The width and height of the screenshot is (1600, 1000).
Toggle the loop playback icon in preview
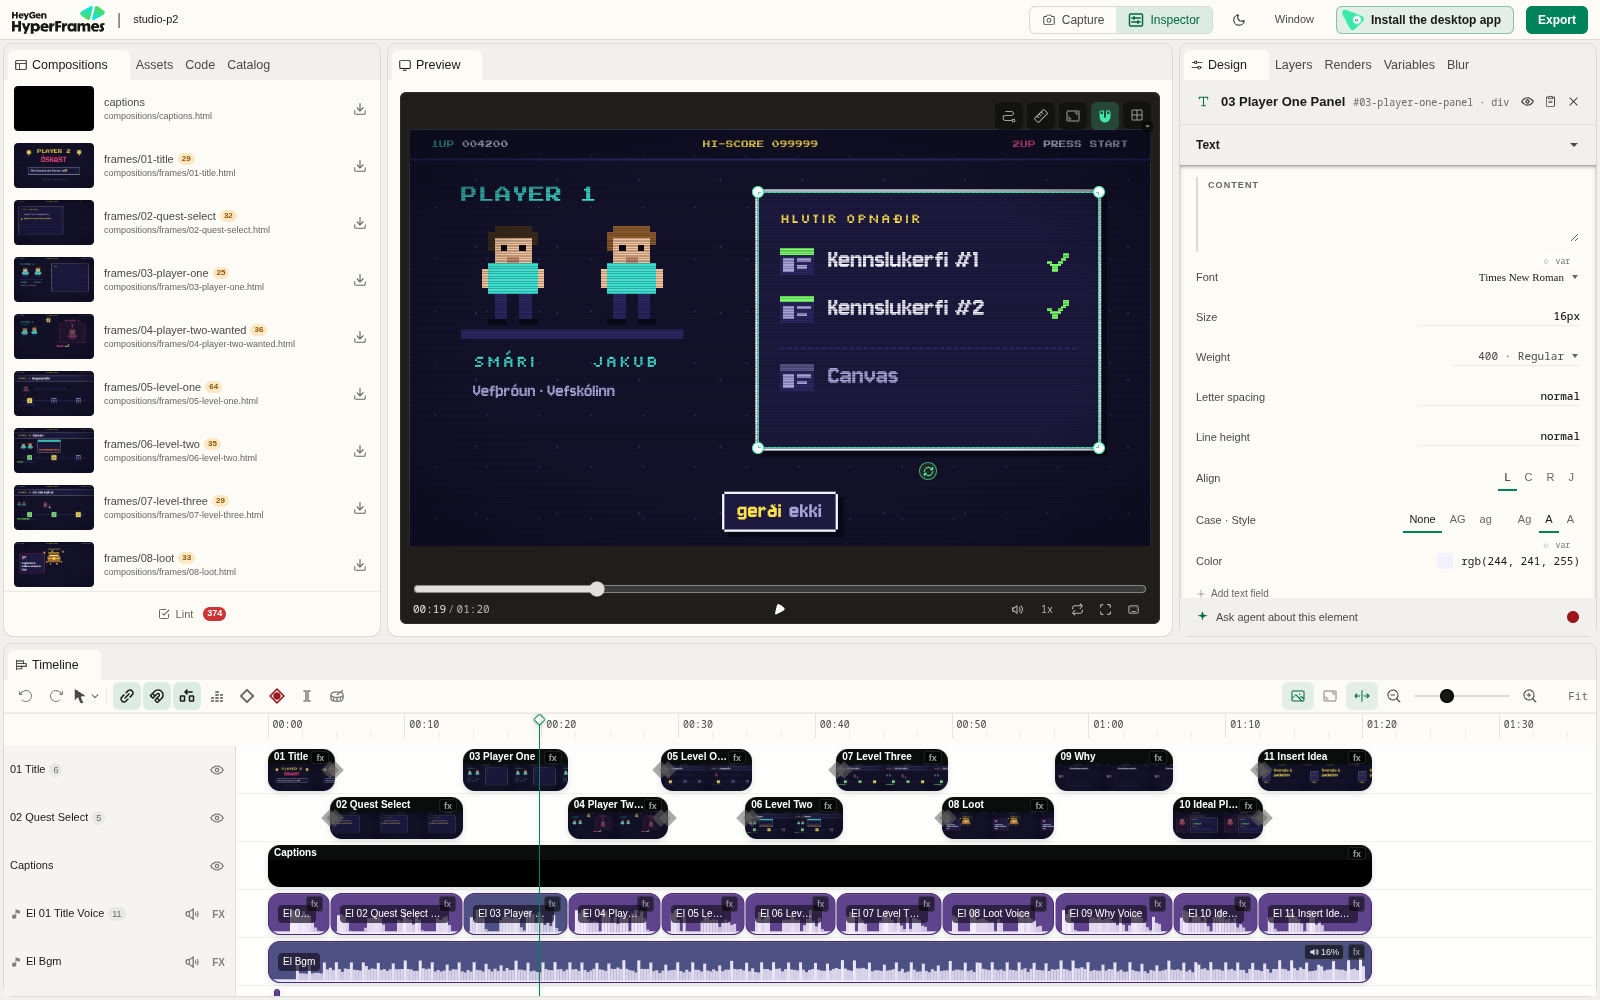coord(1077,609)
